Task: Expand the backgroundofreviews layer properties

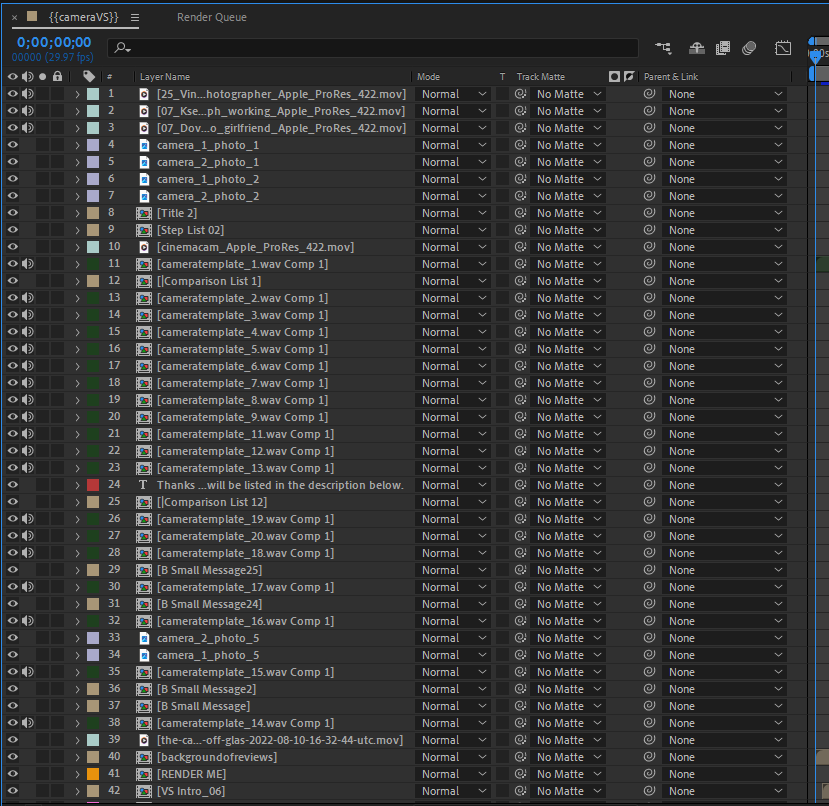Action: (x=77, y=757)
